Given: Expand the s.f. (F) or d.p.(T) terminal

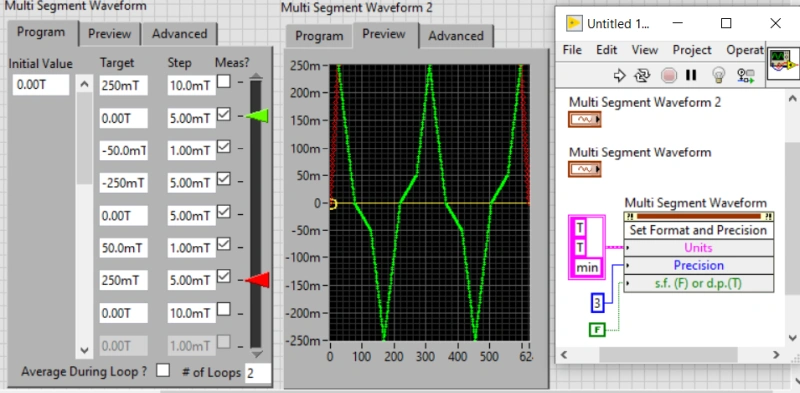Looking at the screenshot, I should [x=698, y=283].
